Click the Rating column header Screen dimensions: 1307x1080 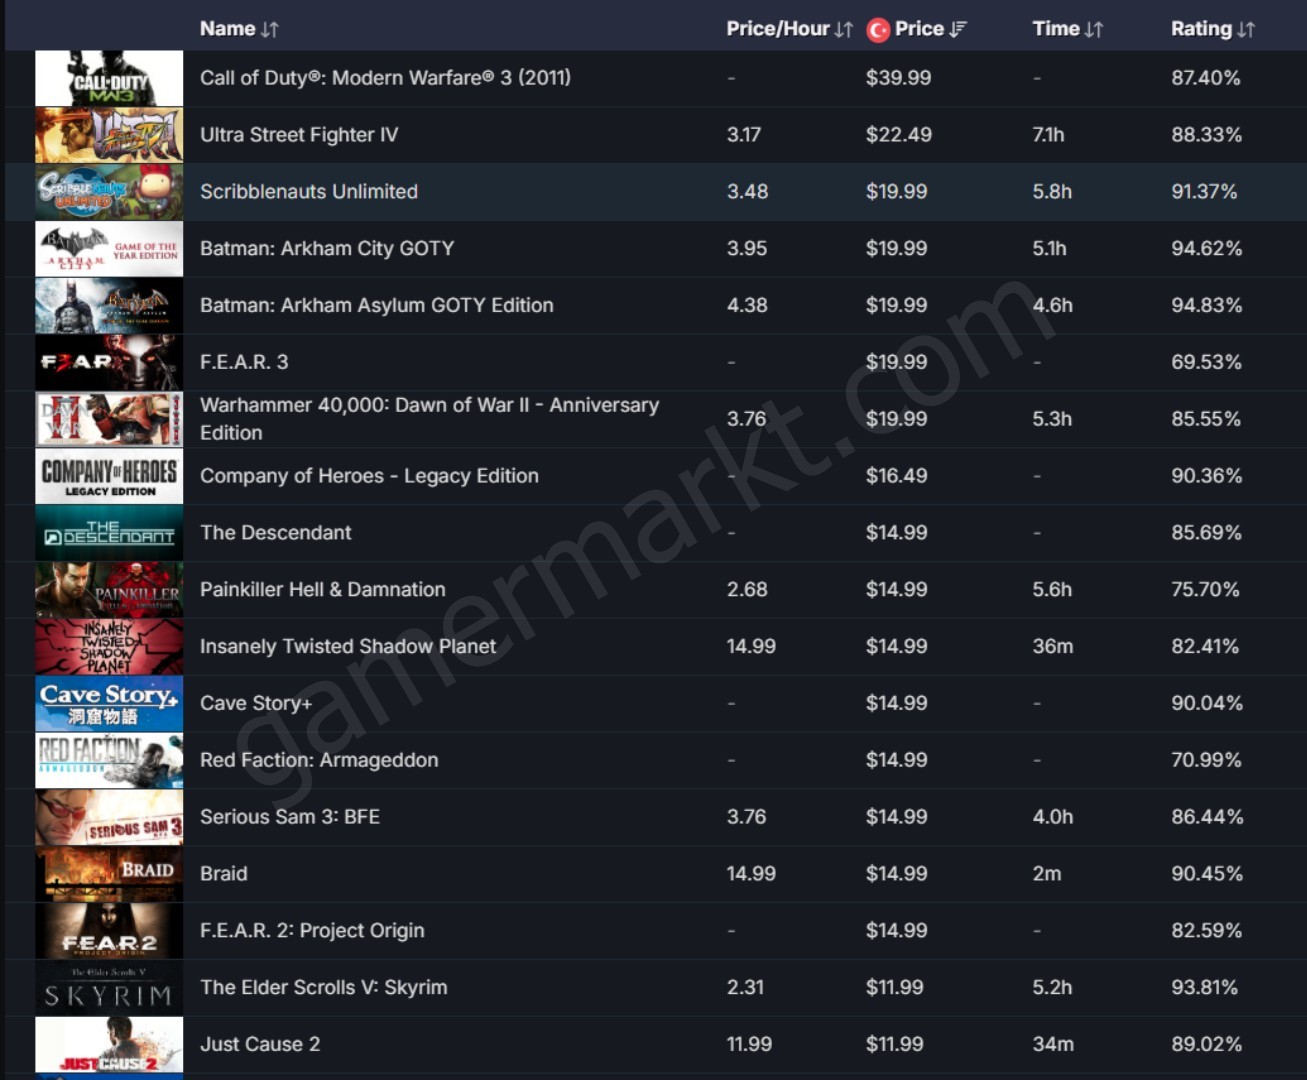click(1201, 29)
